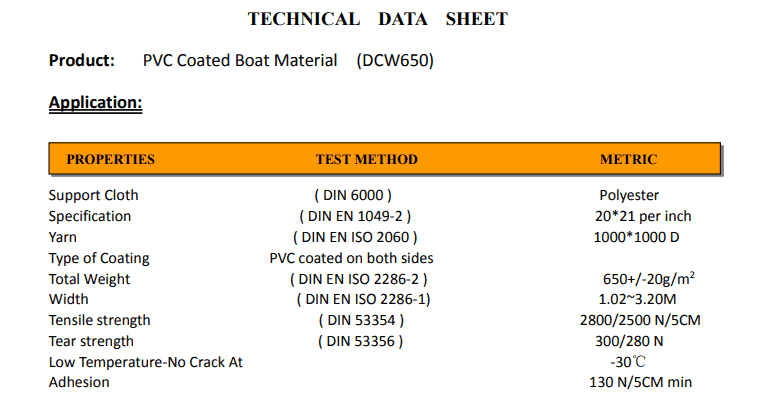Click the TECHNICAL DATA SHEET title
The height and width of the screenshot is (404, 759).
pyautogui.click(x=378, y=19)
